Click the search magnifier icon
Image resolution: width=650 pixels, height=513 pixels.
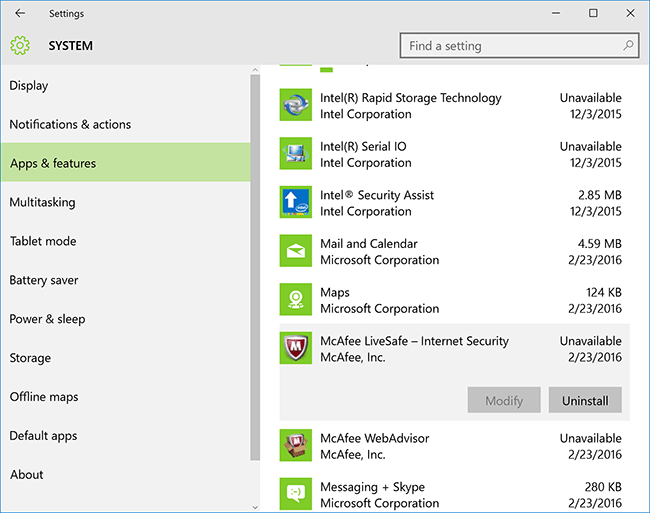coord(628,45)
